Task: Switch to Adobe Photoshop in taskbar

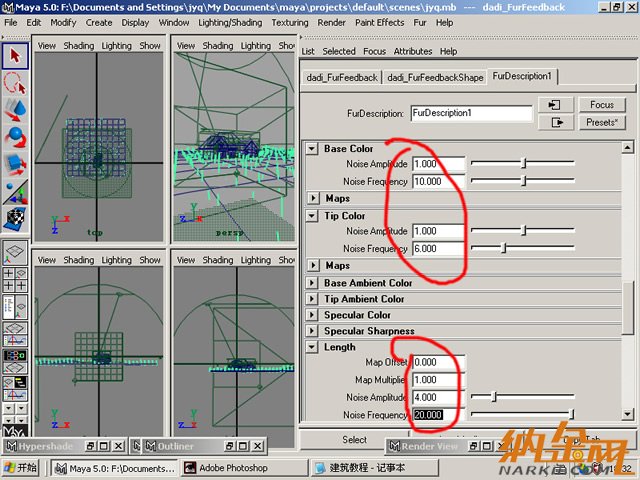Action: point(244,468)
